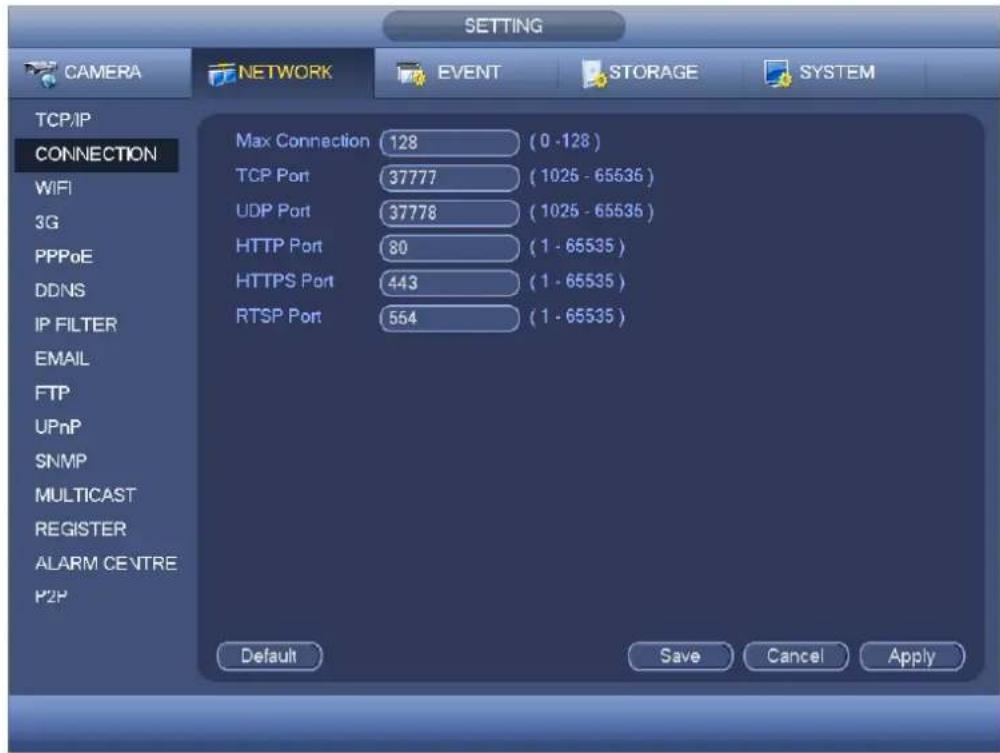Open P2P settings in sidebar
Screen dimensions: 1000x753
pos(51,597)
